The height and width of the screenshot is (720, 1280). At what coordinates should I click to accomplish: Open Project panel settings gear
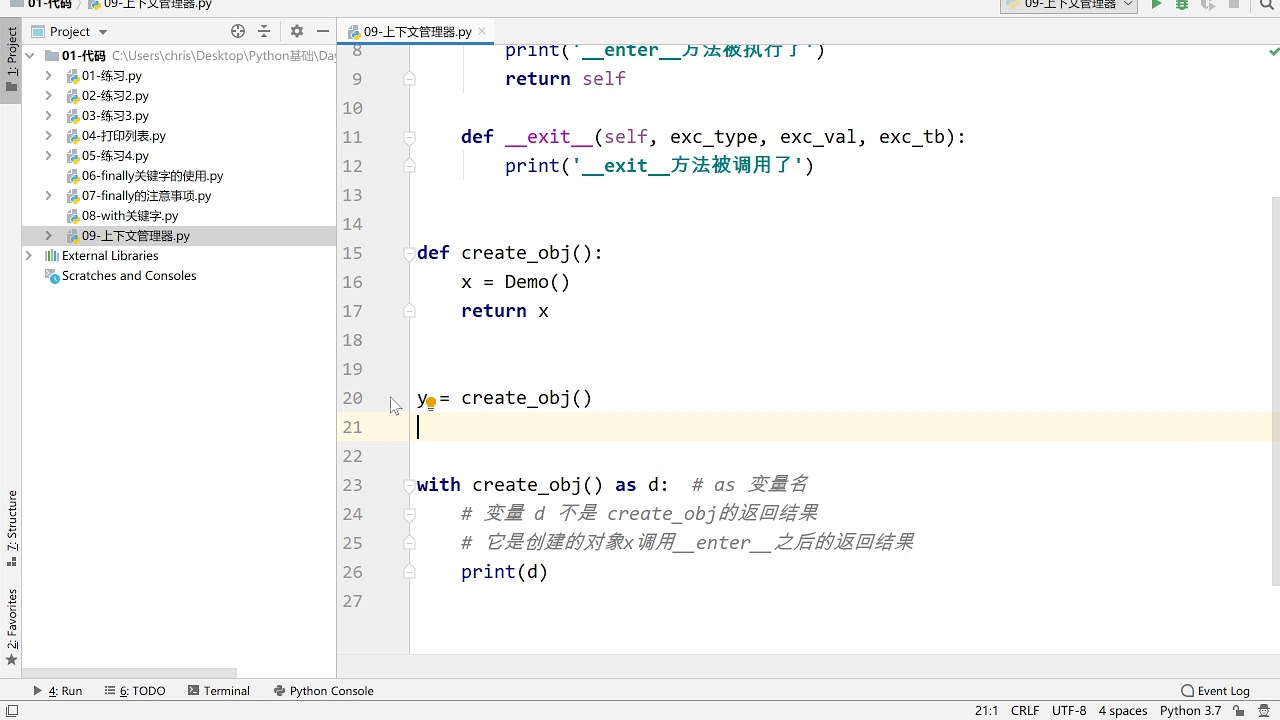click(297, 31)
